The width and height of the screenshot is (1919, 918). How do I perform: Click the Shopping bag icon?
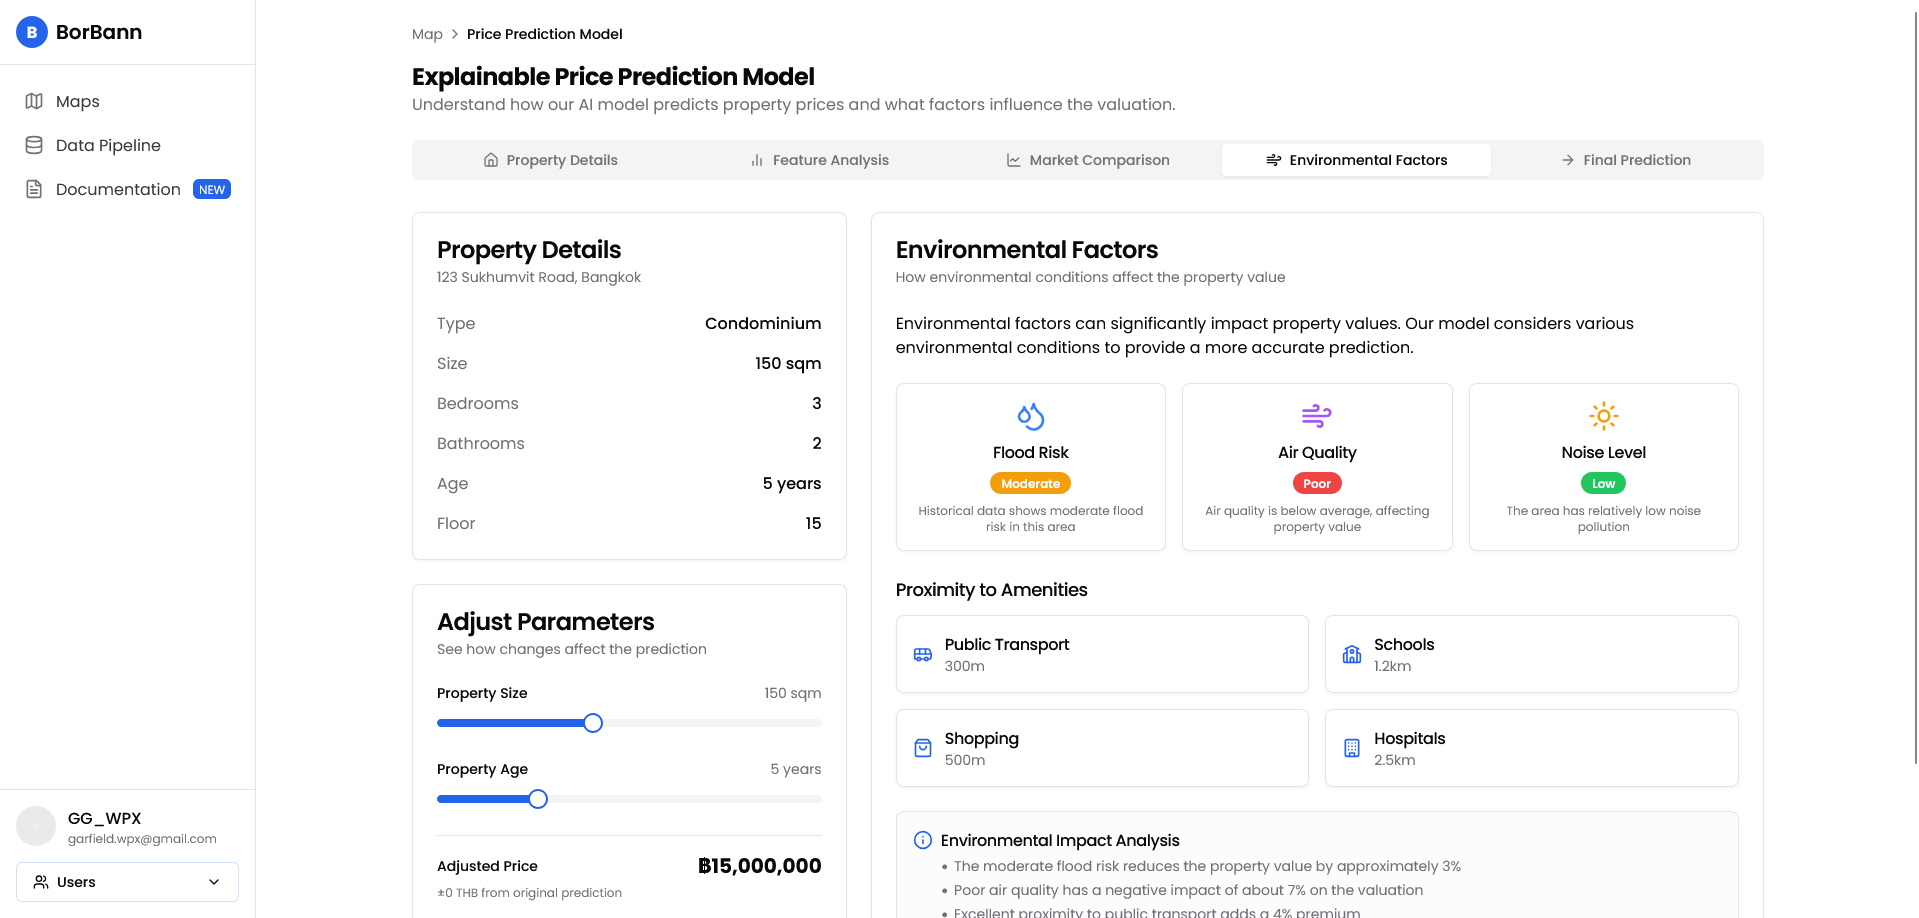pyautogui.click(x=922, y=748)
